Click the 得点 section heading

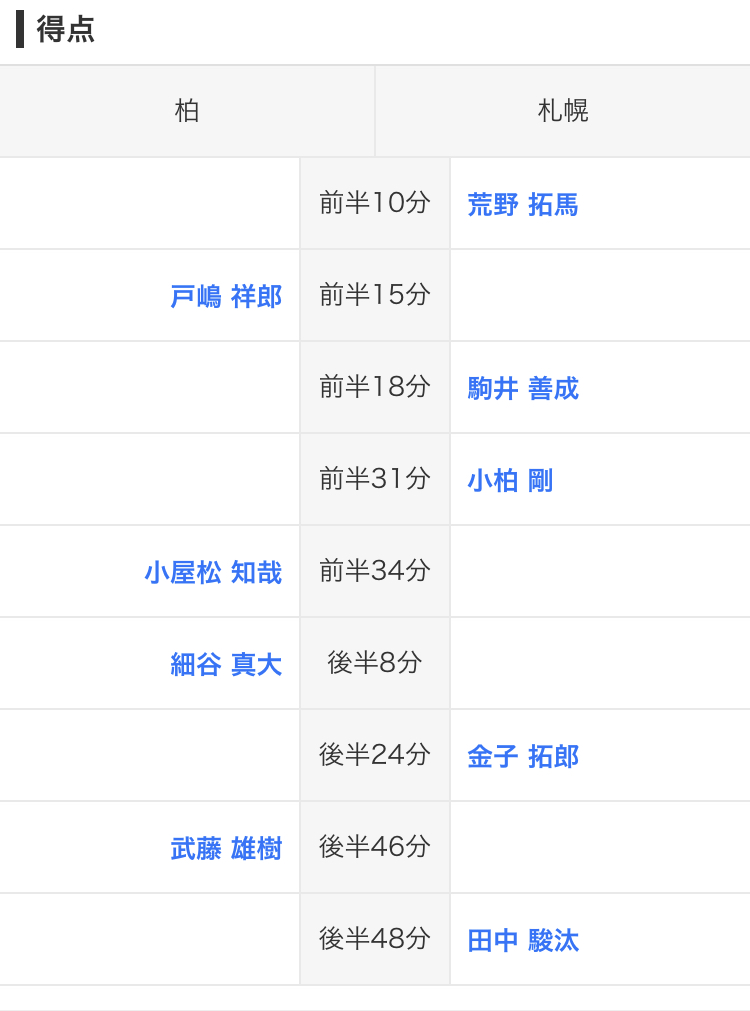pos(65,29)
